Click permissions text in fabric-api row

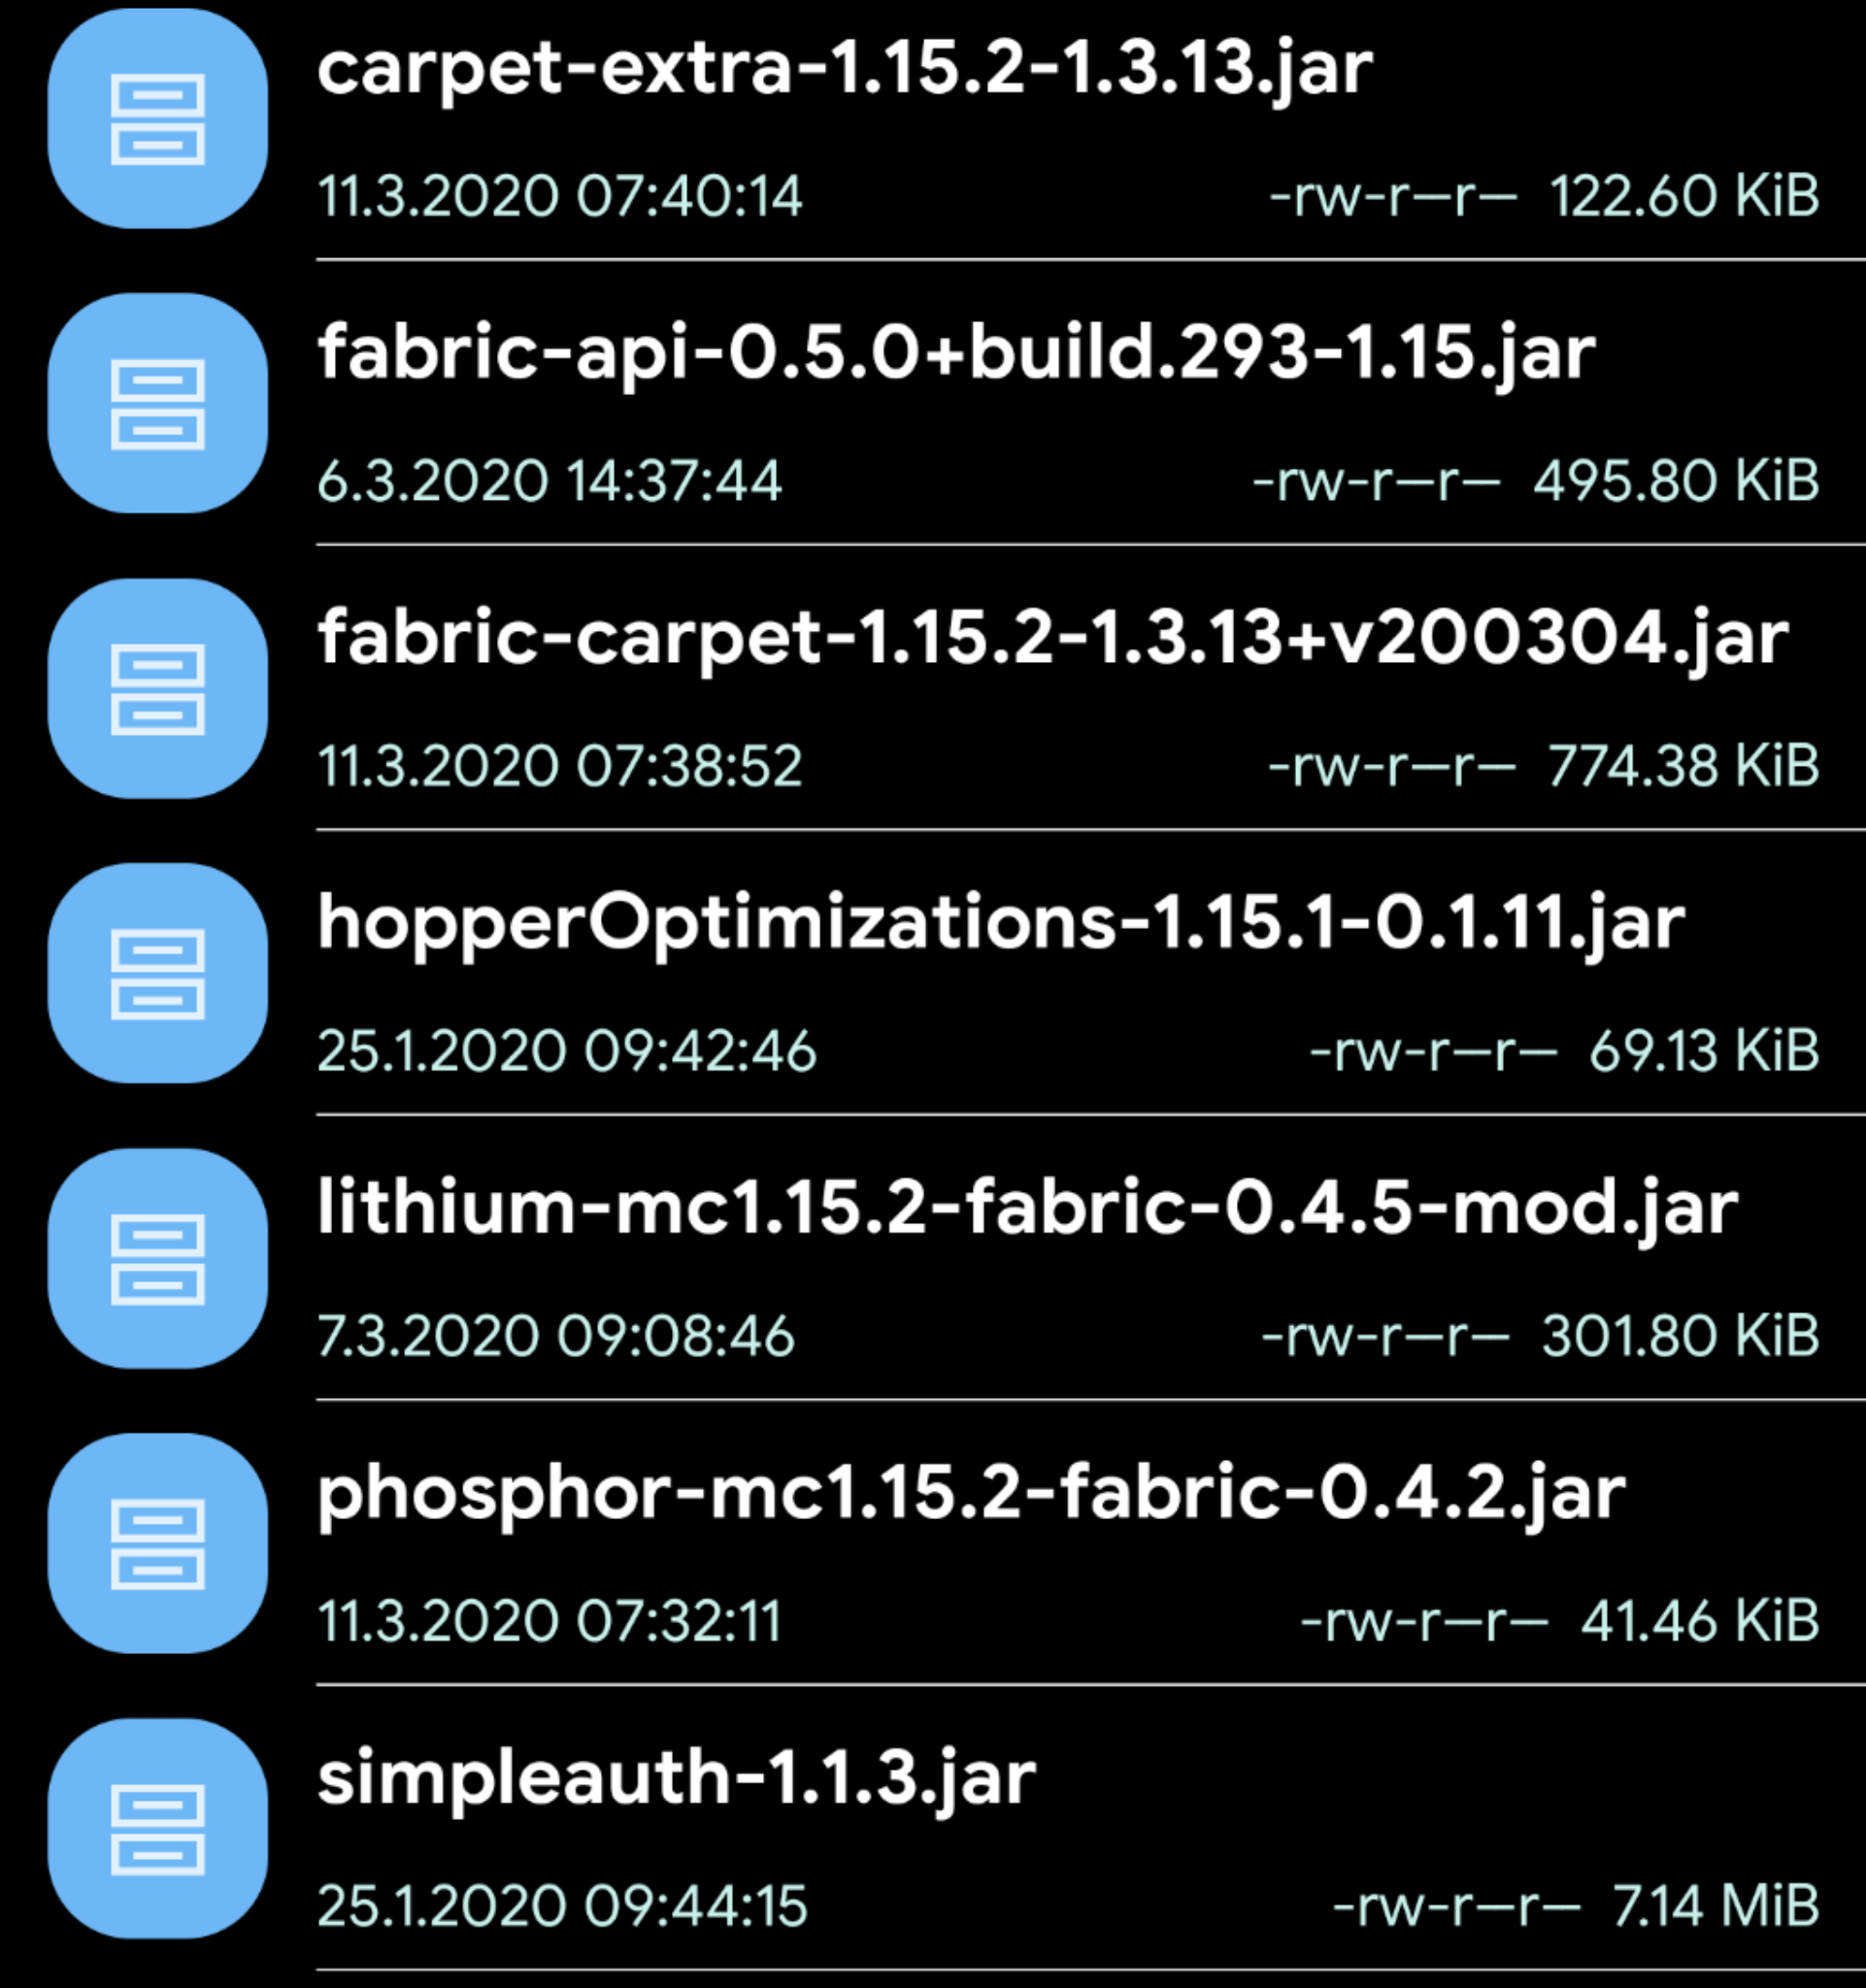coord(1377,481)
